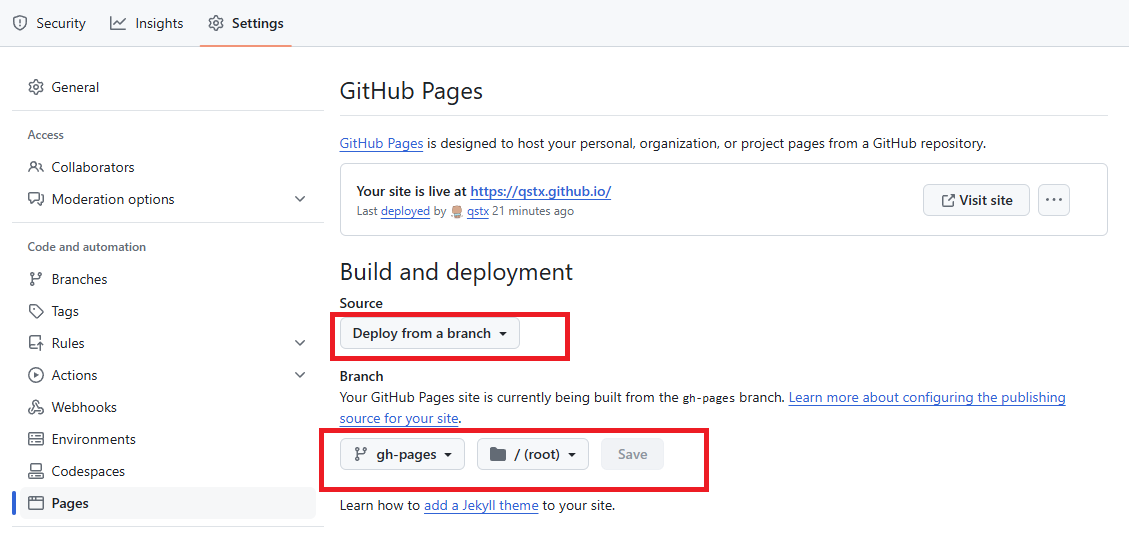Open the add a Jekyll theme link

tap(481, 505)
